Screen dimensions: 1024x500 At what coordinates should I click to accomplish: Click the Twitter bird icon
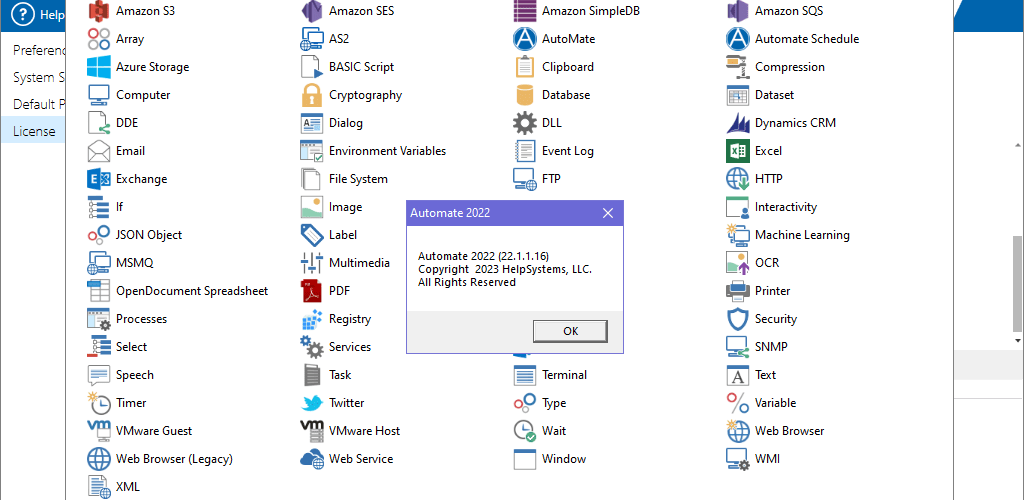312,403
